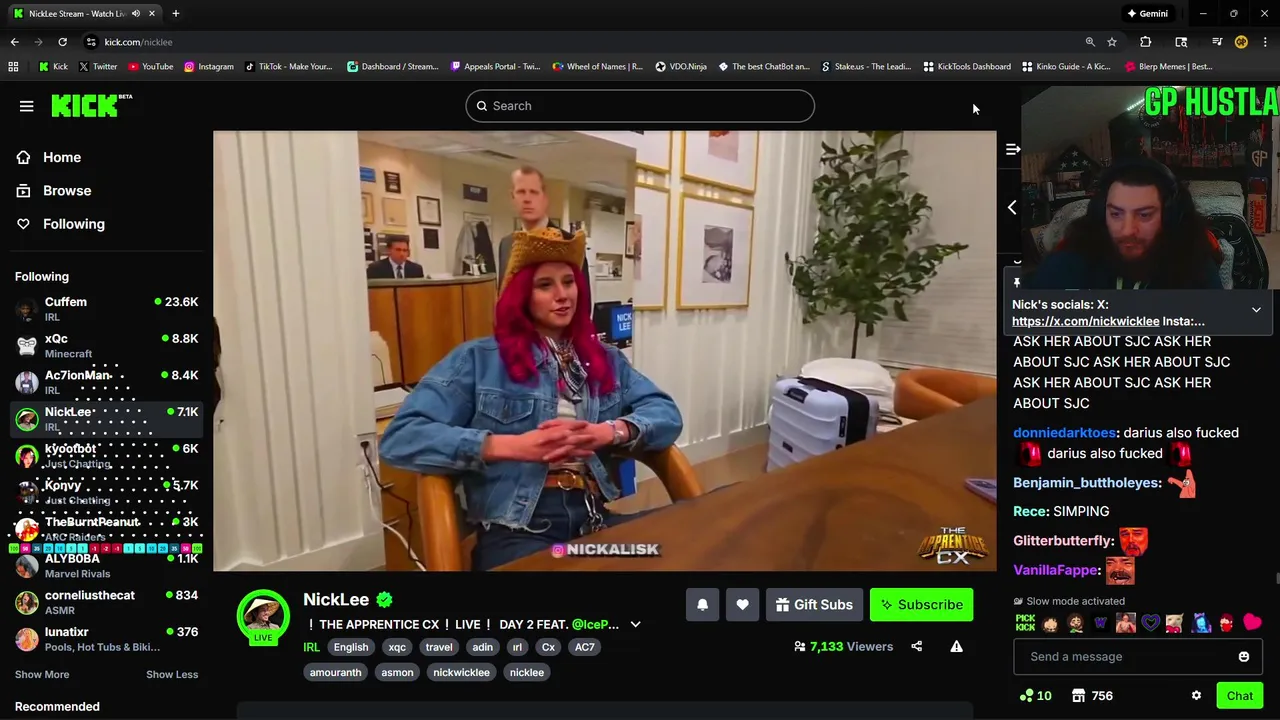Click Show Less under Following
The height and width of the screenshot is (720, 1280).
pyautogui.click(x=172, y=674)
